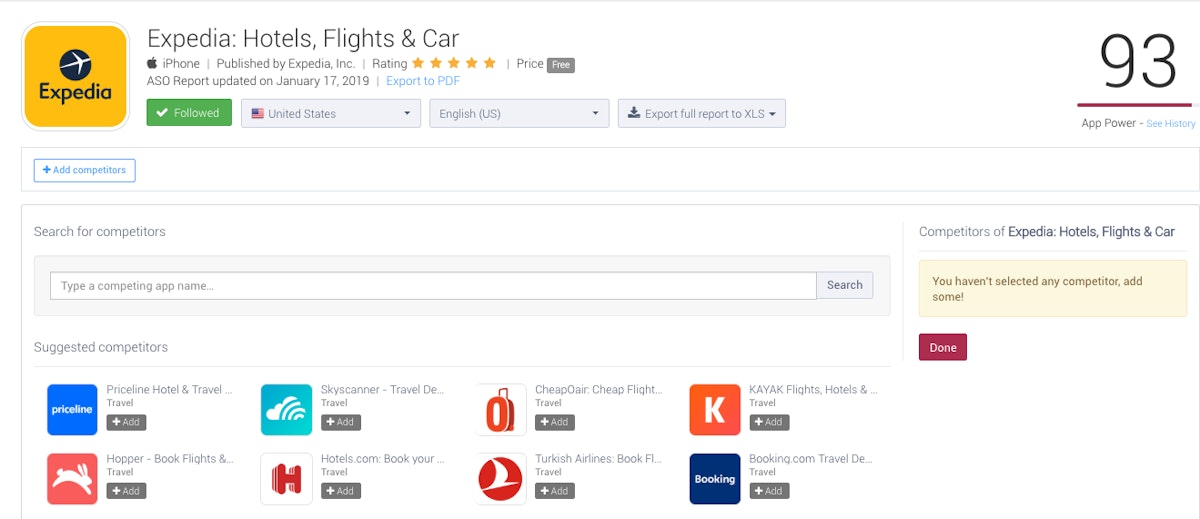Click the Export to PDF link
Image resolution: width=1200 pixels, height=519 pixels.
423,81
